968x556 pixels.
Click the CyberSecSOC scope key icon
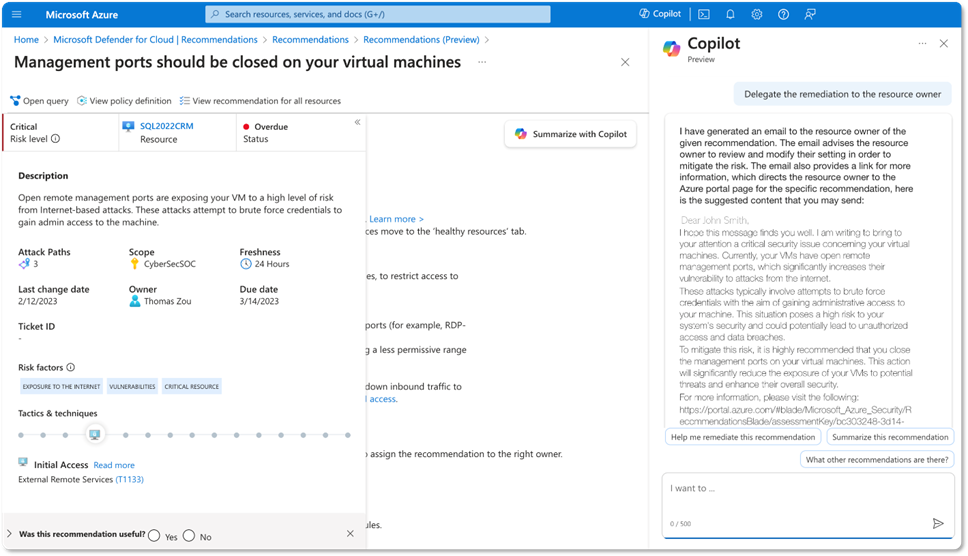135,264
